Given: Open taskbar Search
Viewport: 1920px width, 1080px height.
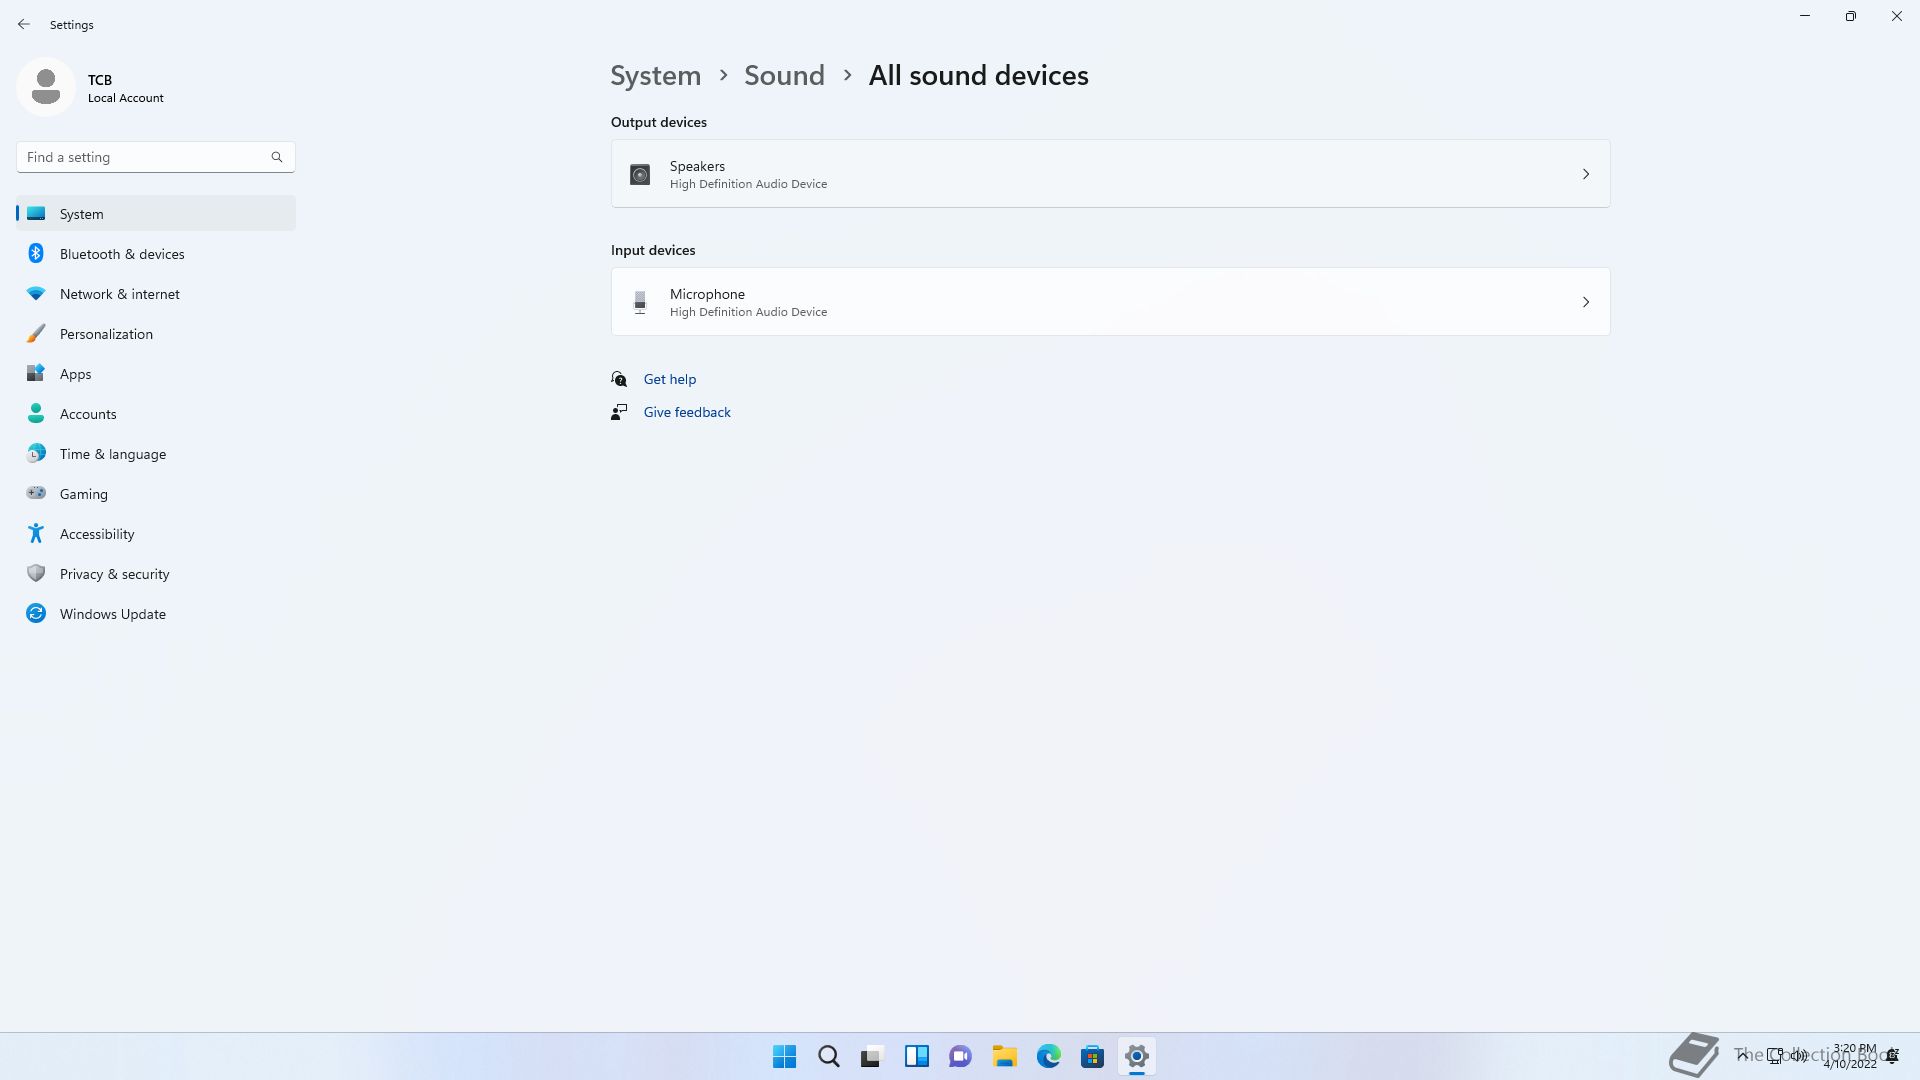Looking at the screenshot, I should coord(829,1056).
